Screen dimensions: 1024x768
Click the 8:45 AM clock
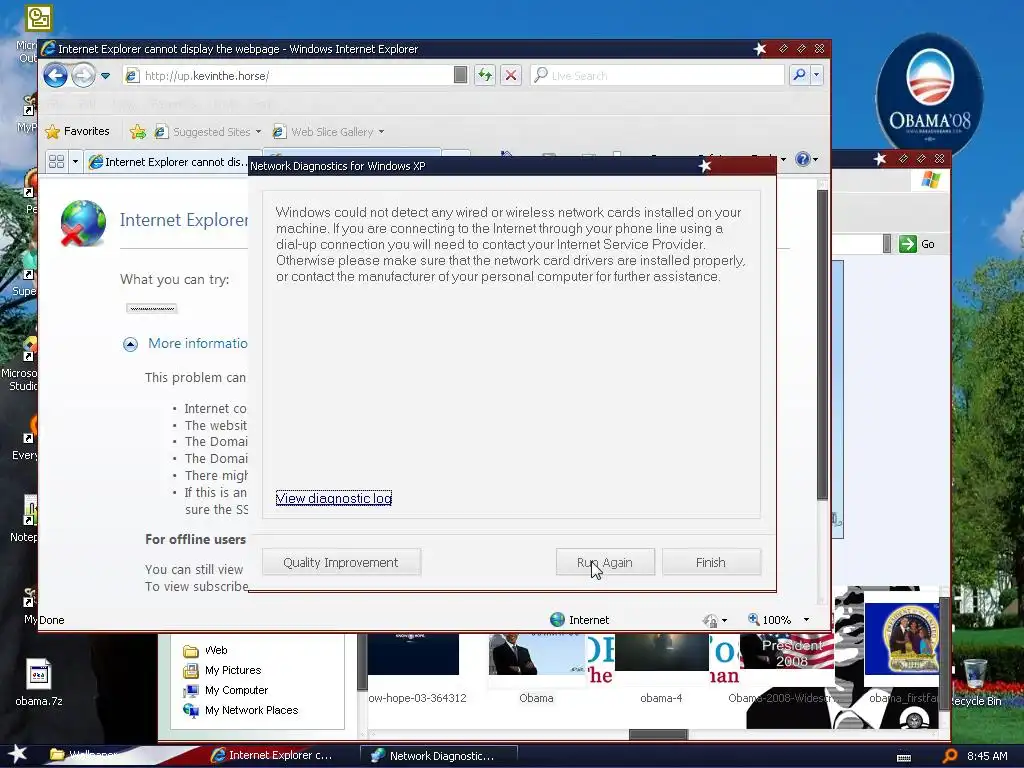987,756
